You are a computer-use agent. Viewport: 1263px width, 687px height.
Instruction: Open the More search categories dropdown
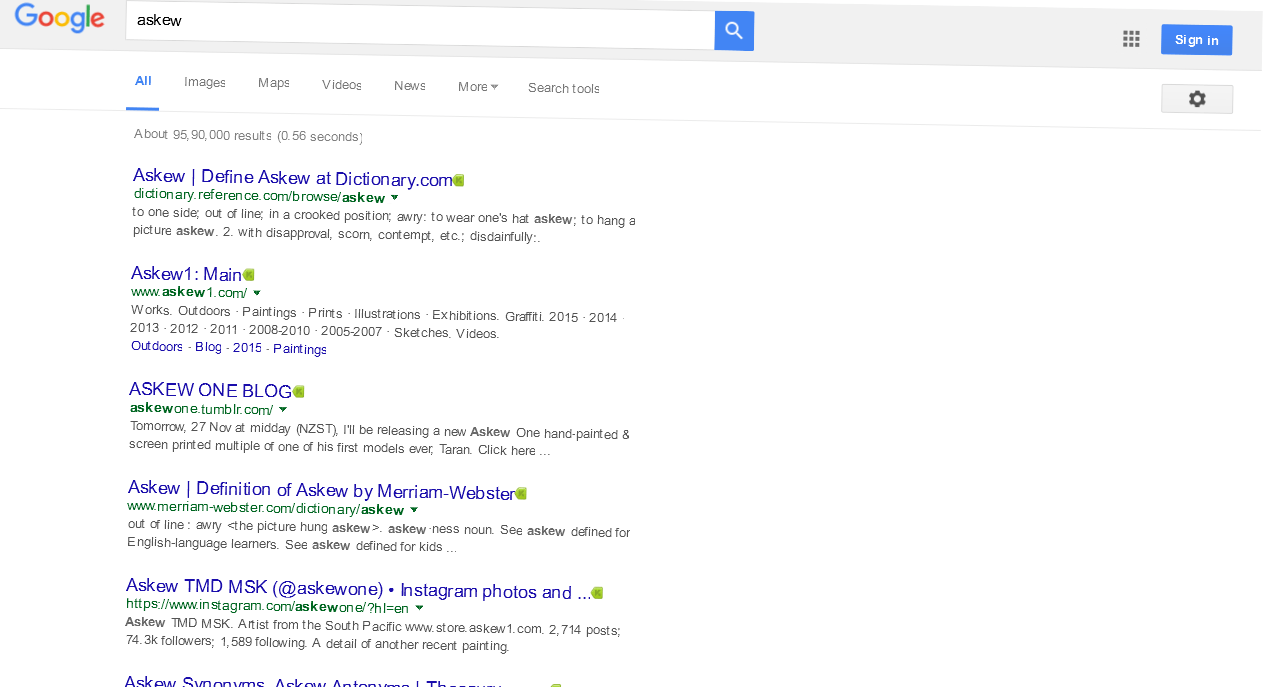(478, 87)
